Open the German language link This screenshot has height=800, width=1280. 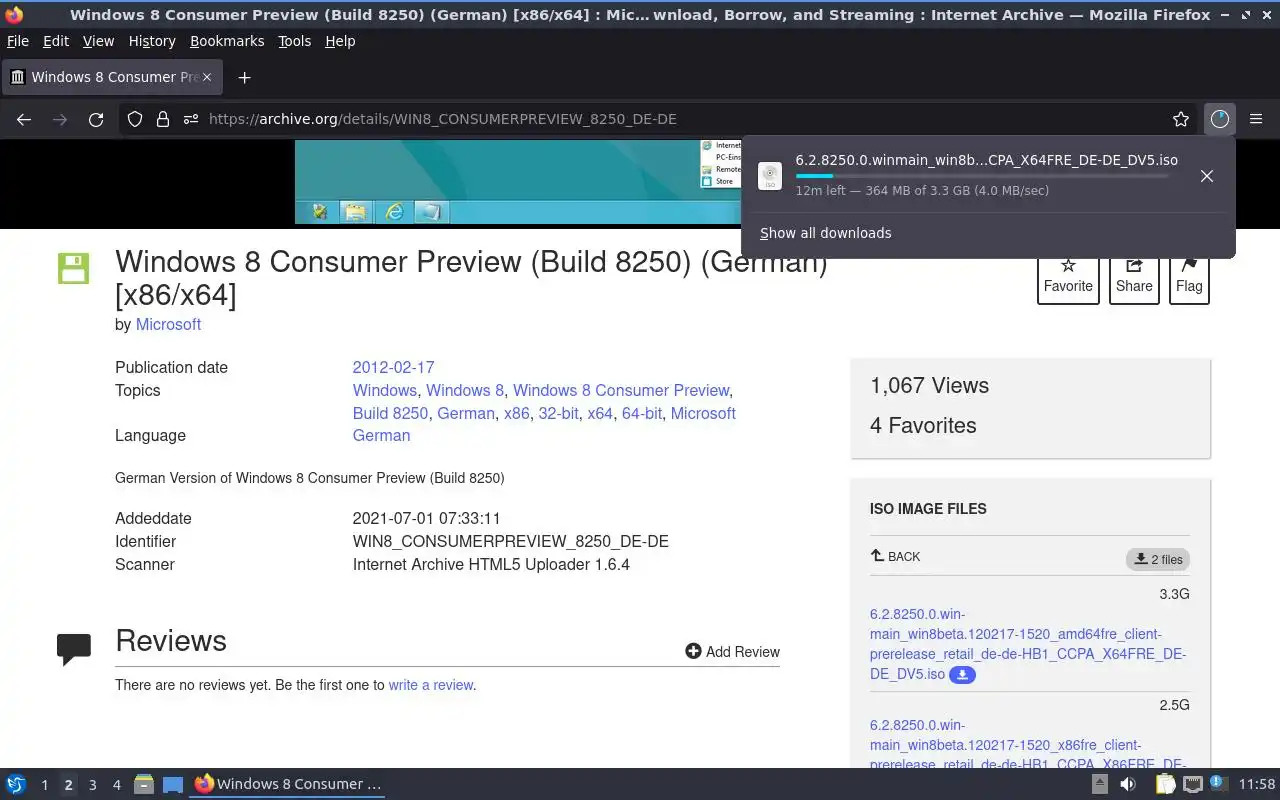(x=381, y=436)
